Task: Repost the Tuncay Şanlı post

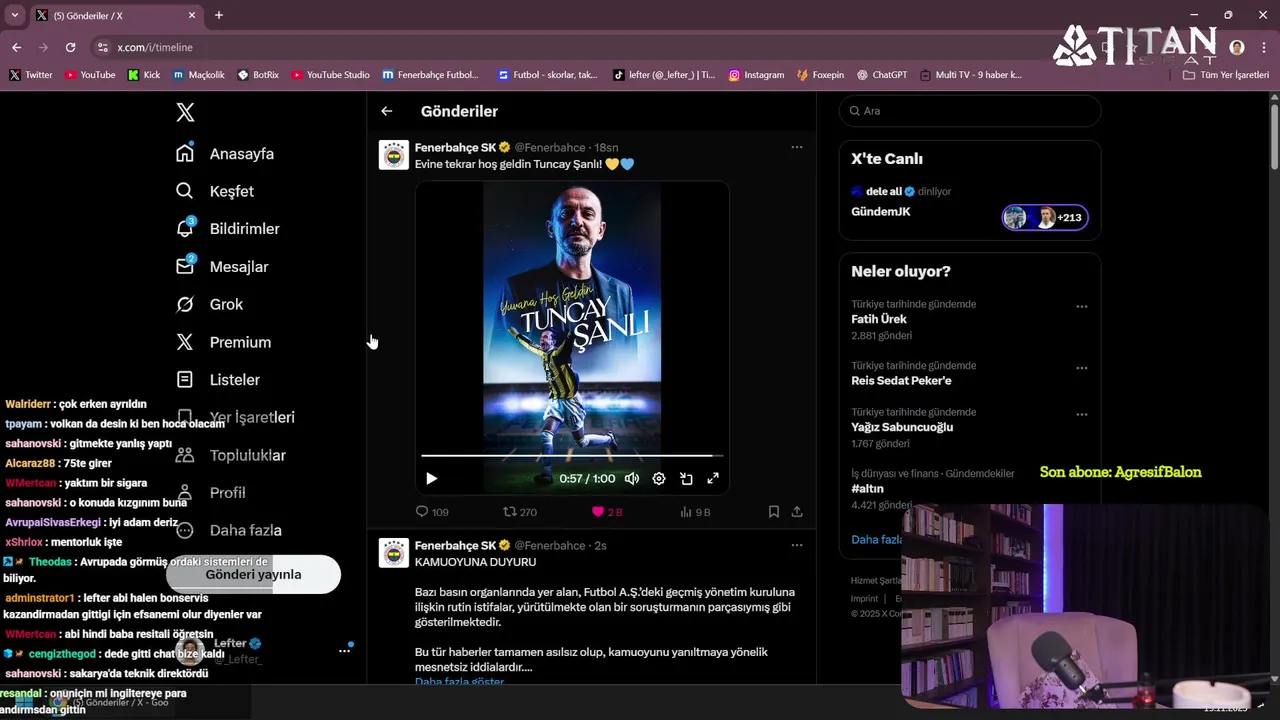Action: [520, 511]
